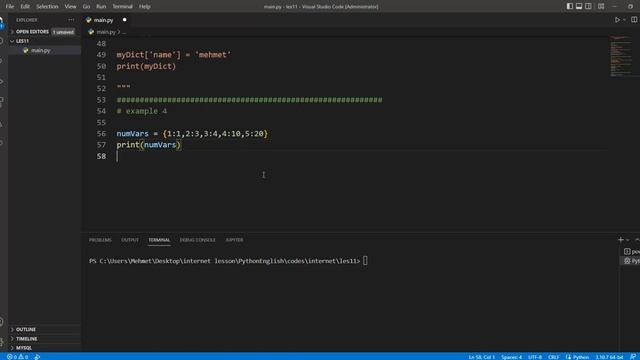Screen dimensions: 640x360
Task: Split the editor to the right
Action: pyautogui.click(x=634, y=20)
